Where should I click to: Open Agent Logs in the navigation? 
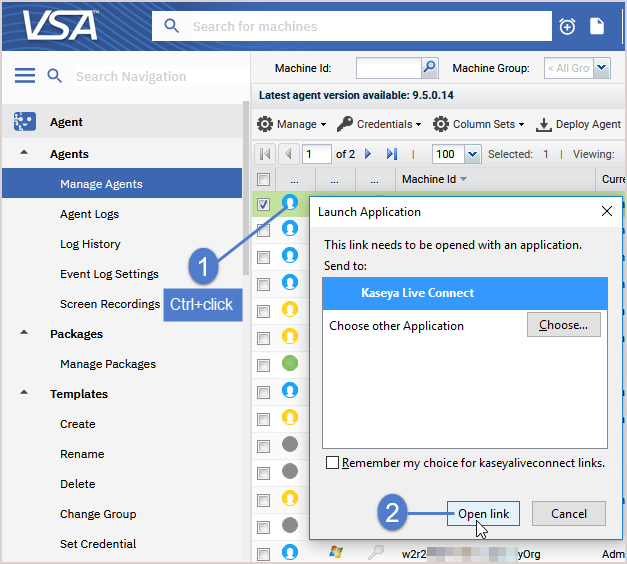coord(89,214)
